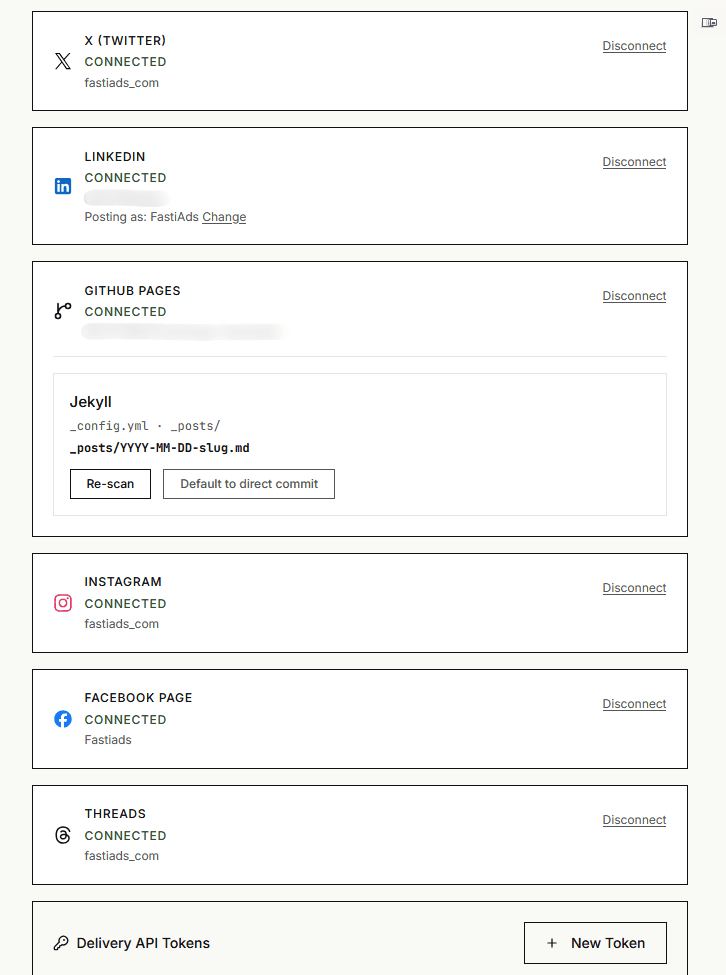Screen dimensions: 726x975
Task: Click the Instagram logo icon
Action: [63, 603]
